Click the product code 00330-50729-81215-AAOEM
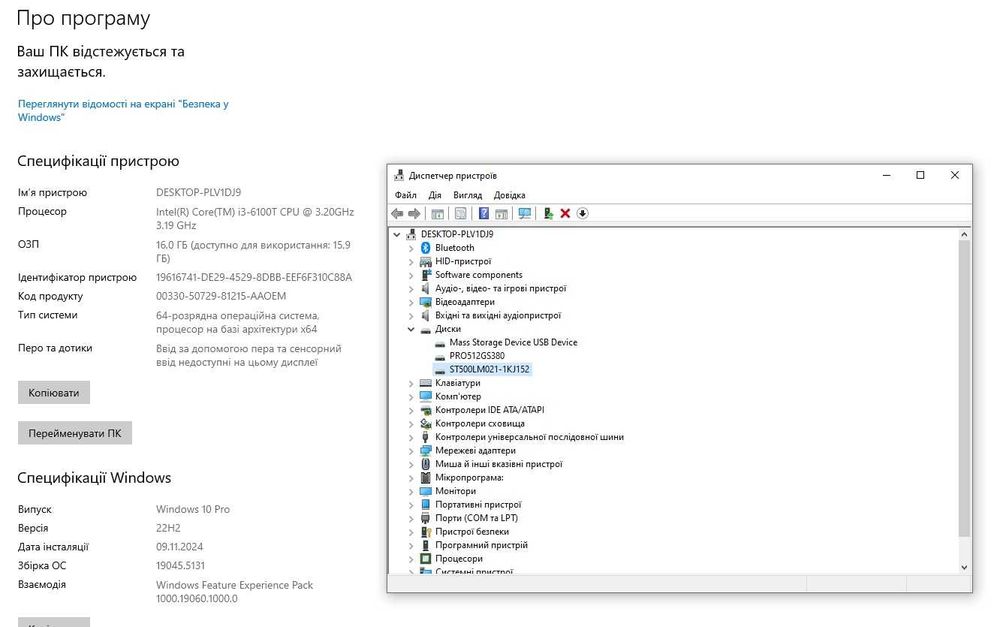The image size is (1000, 627). (x=221, y=296)
